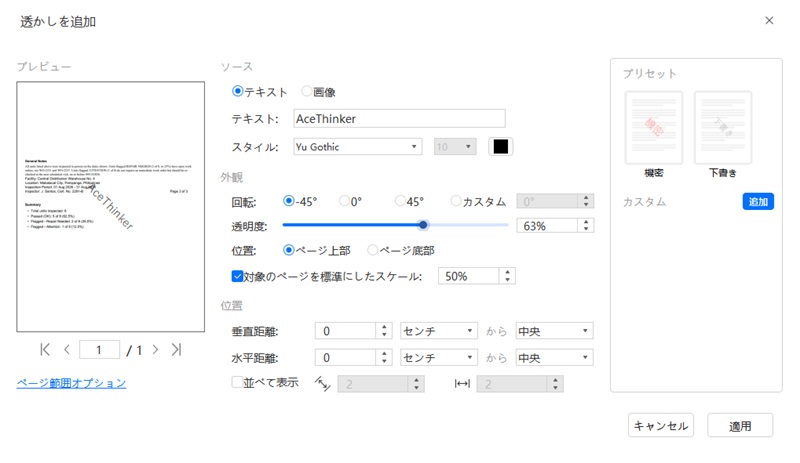Open 垂直距離 unit センチ dropdown
This screenshot has width=800, height=463.
pos(439,331)
